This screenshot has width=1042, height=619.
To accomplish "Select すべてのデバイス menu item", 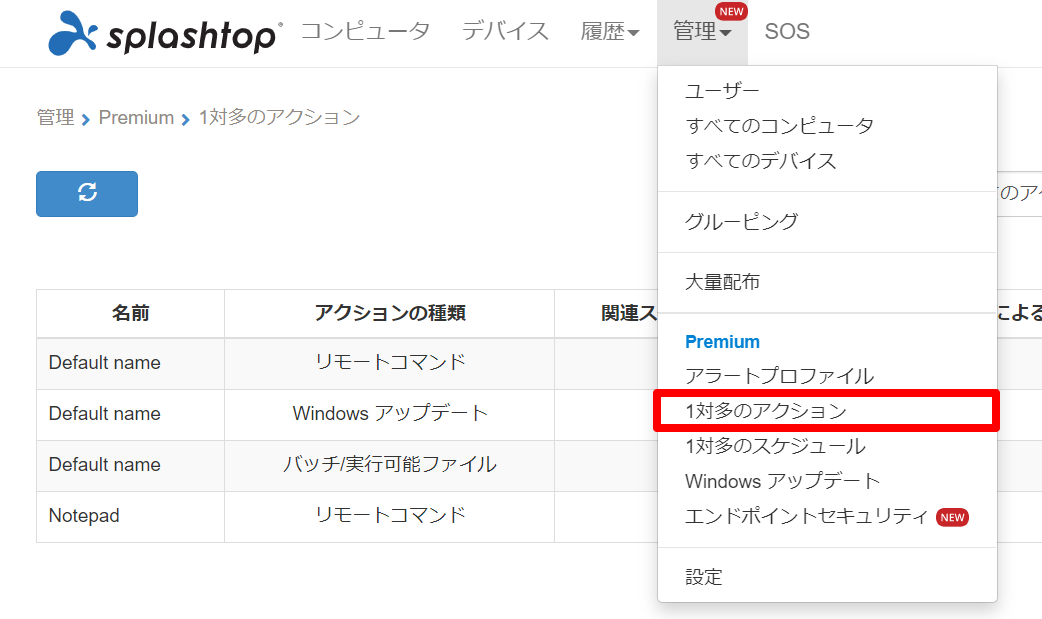I will 760,161.
